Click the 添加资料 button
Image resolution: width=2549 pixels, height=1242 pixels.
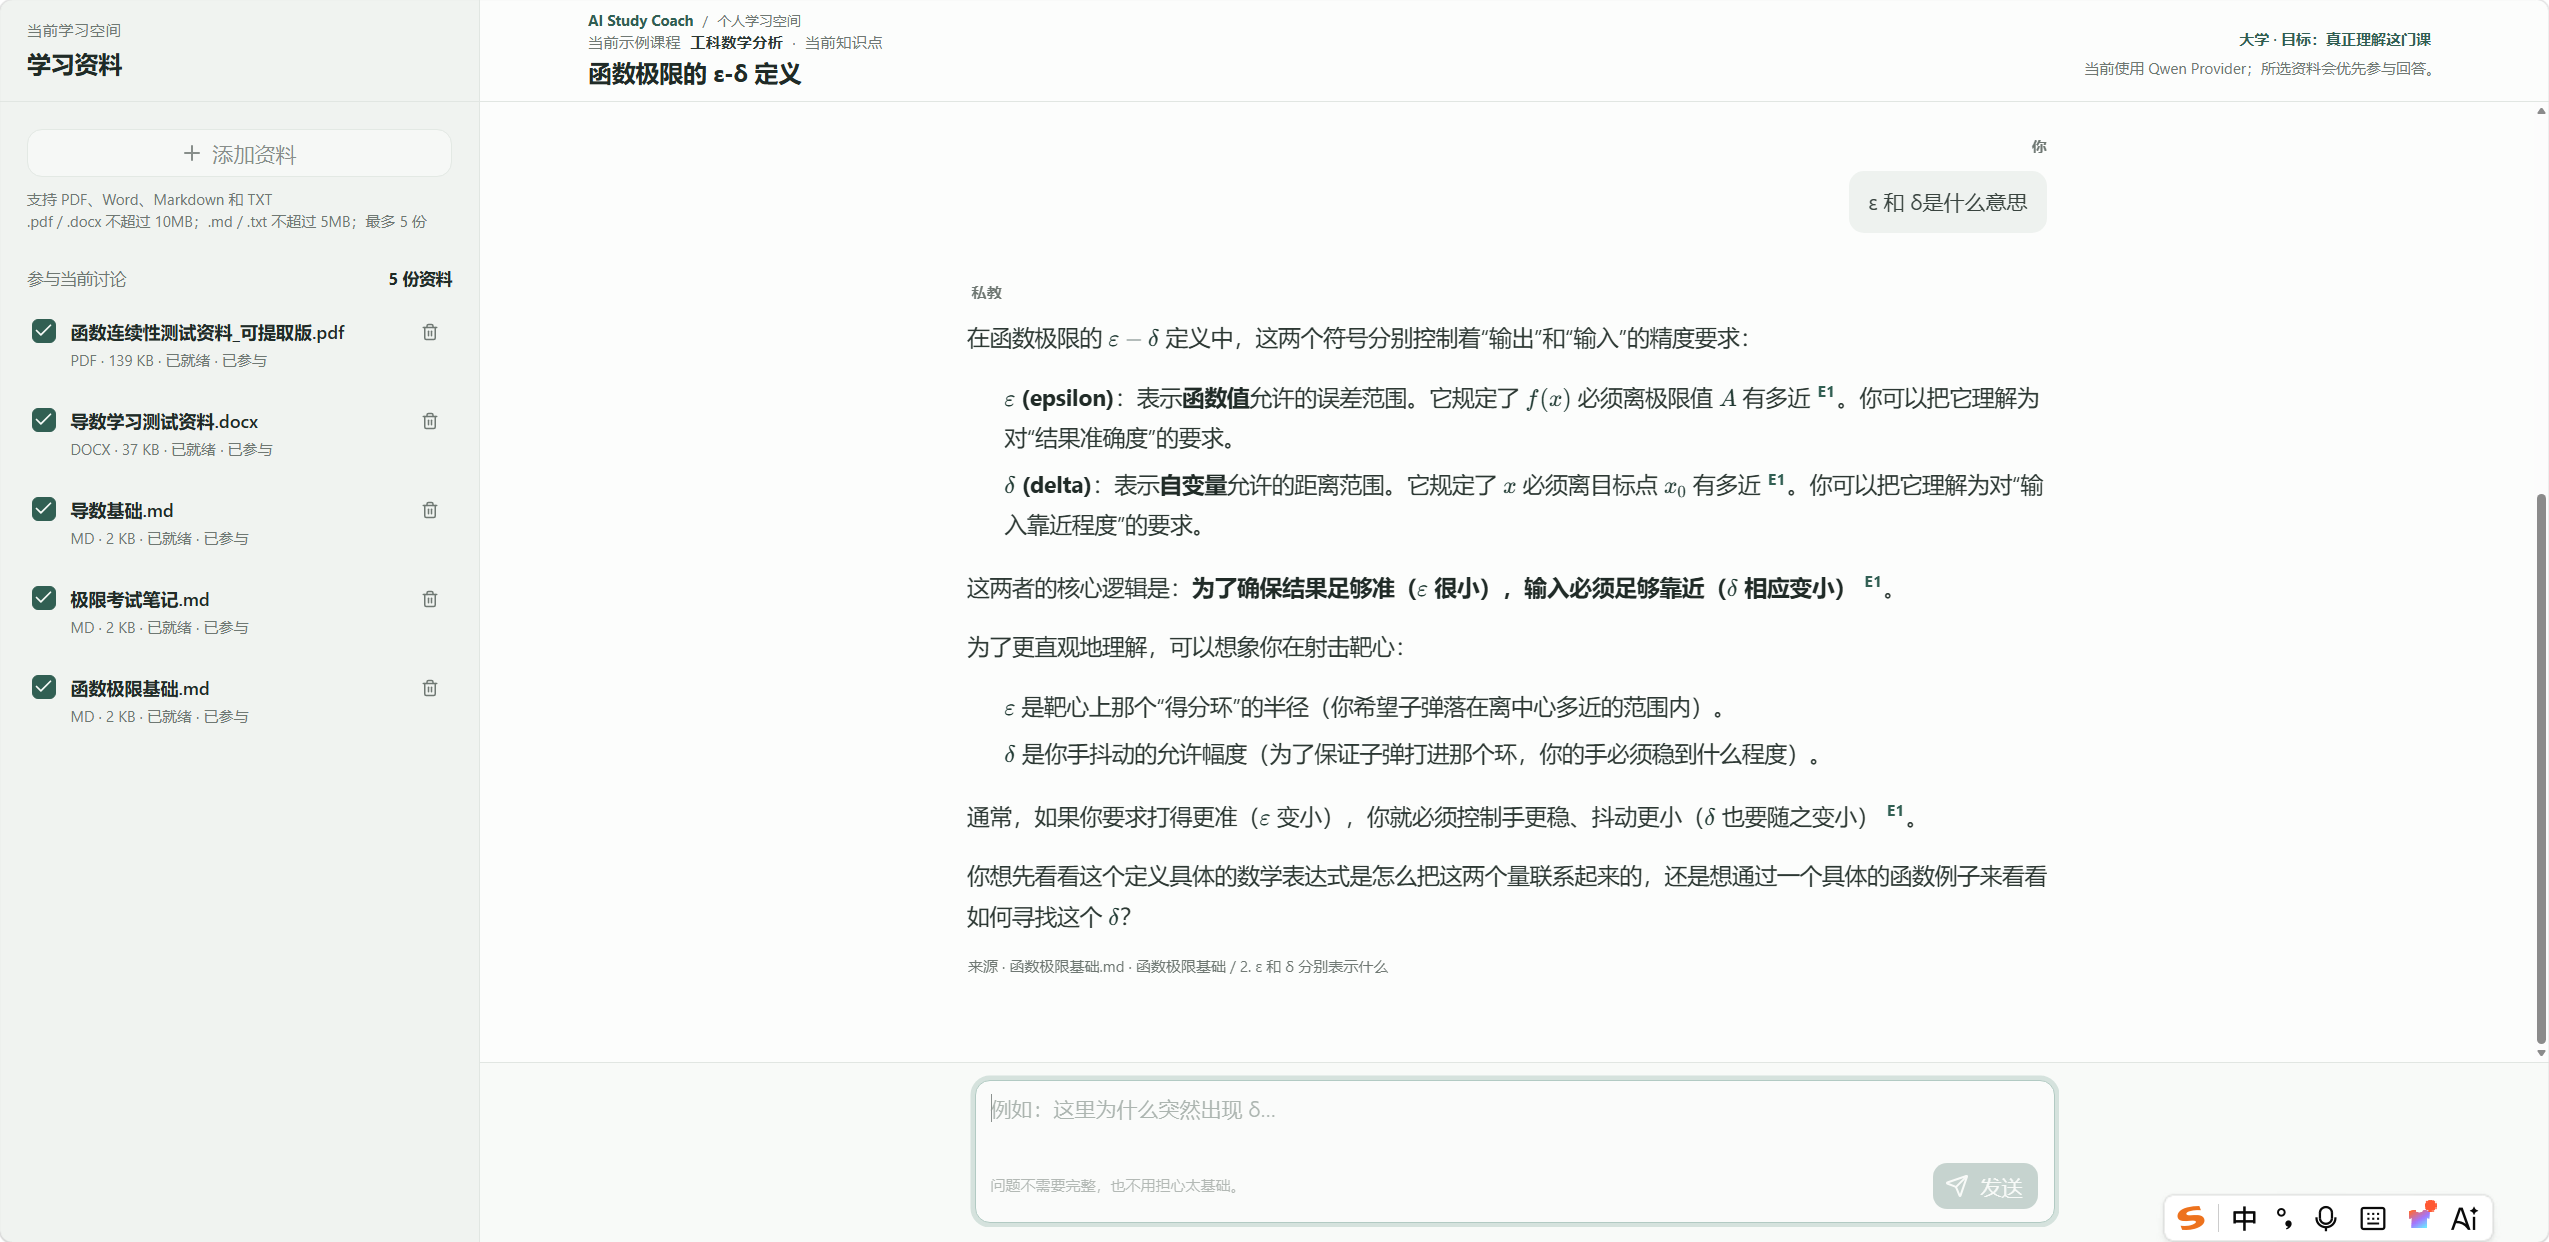point(239,154)
